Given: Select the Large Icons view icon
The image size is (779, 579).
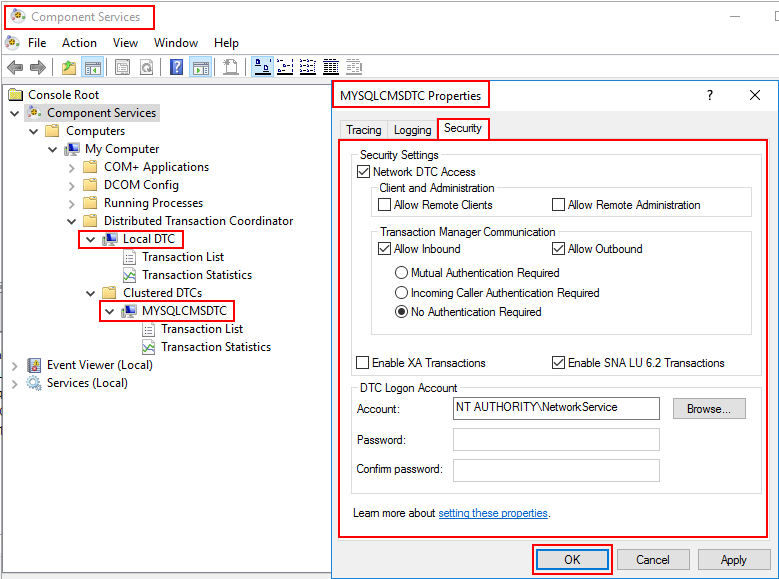Looking at the screenshot, I should [x=262, y=67].
